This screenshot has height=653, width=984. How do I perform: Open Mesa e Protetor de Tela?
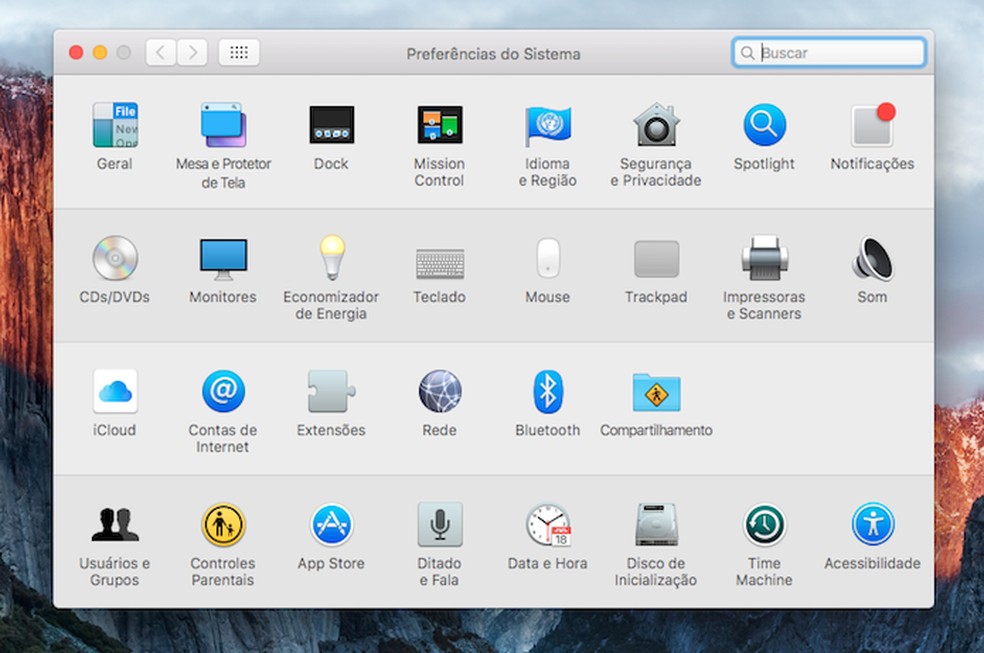point(223,126)
